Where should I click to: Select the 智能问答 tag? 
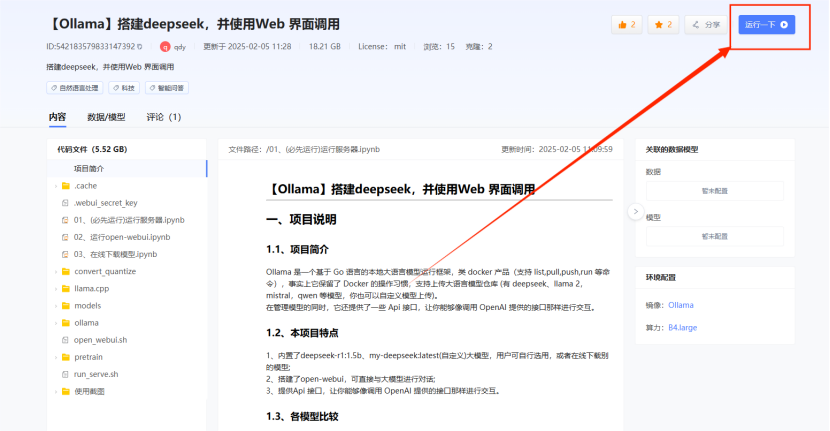pos(167,88)
